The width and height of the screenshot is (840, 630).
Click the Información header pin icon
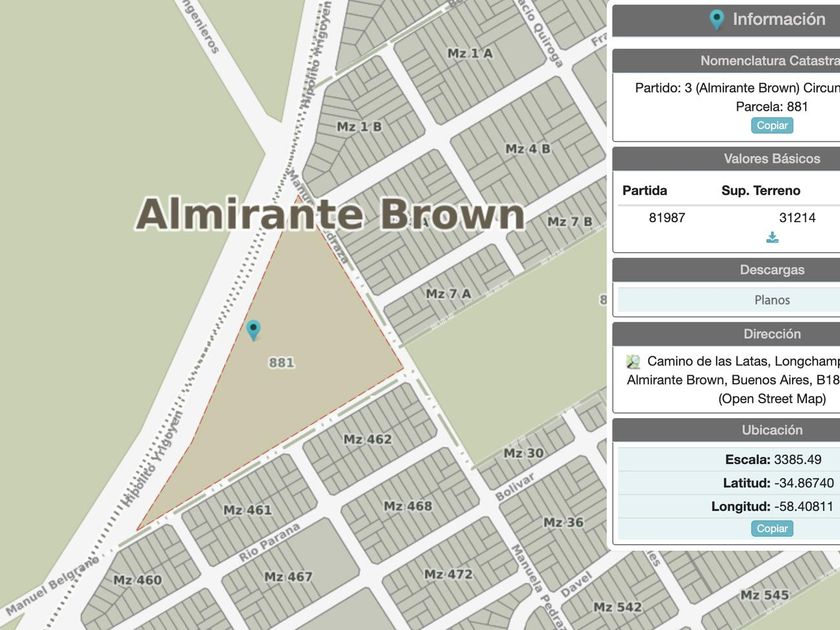coord(717,20)
